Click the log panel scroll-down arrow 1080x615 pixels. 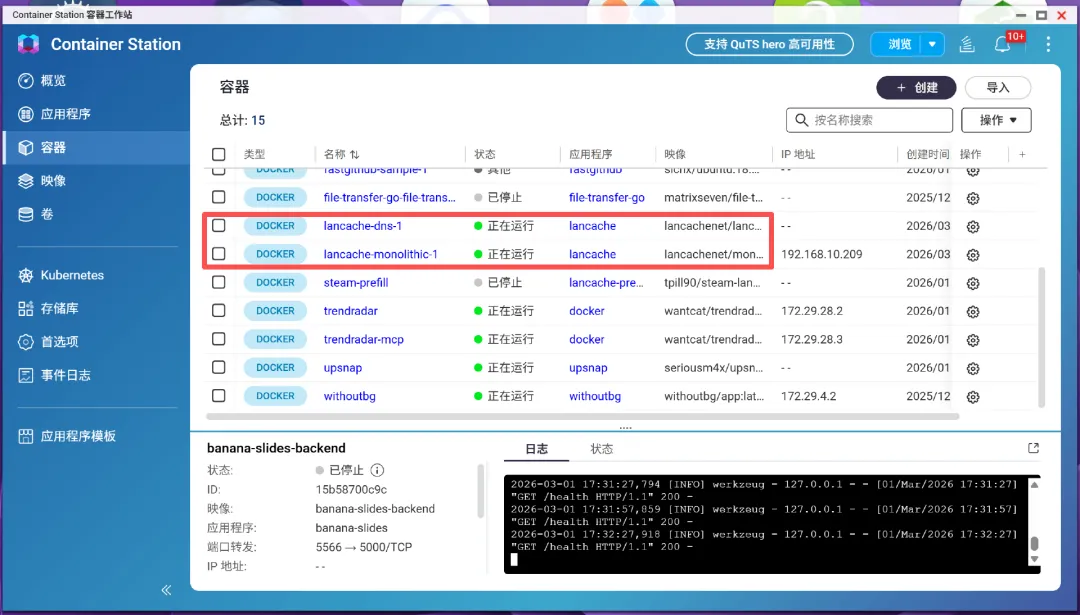1034,560
